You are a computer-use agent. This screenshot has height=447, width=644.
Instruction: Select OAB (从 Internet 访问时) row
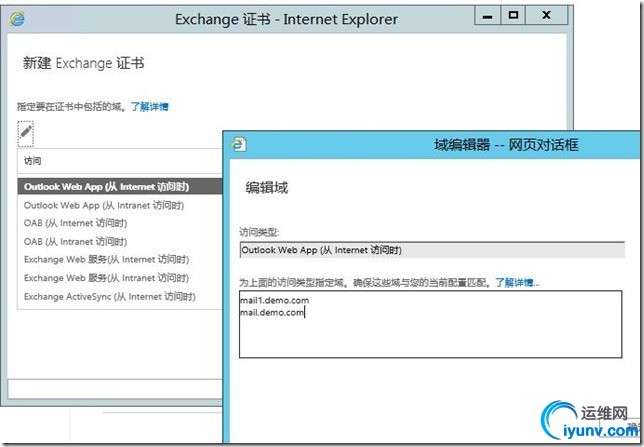(120, 223)
